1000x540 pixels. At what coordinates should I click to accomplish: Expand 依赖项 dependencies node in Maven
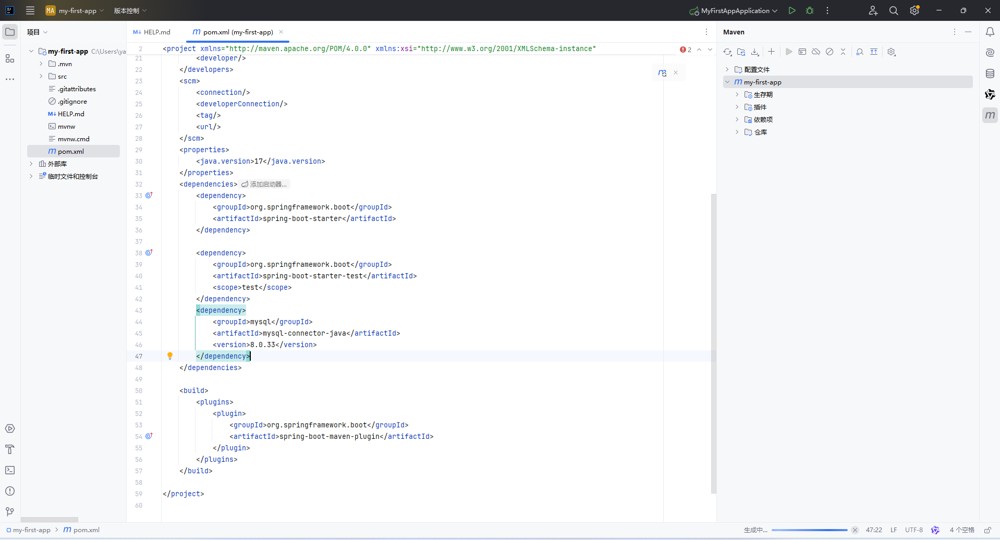point(737,119)
